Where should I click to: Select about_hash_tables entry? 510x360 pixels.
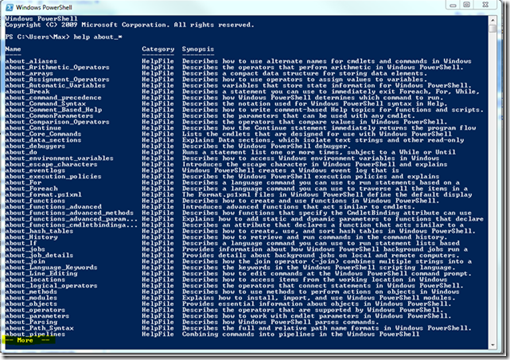pos(39,231)
